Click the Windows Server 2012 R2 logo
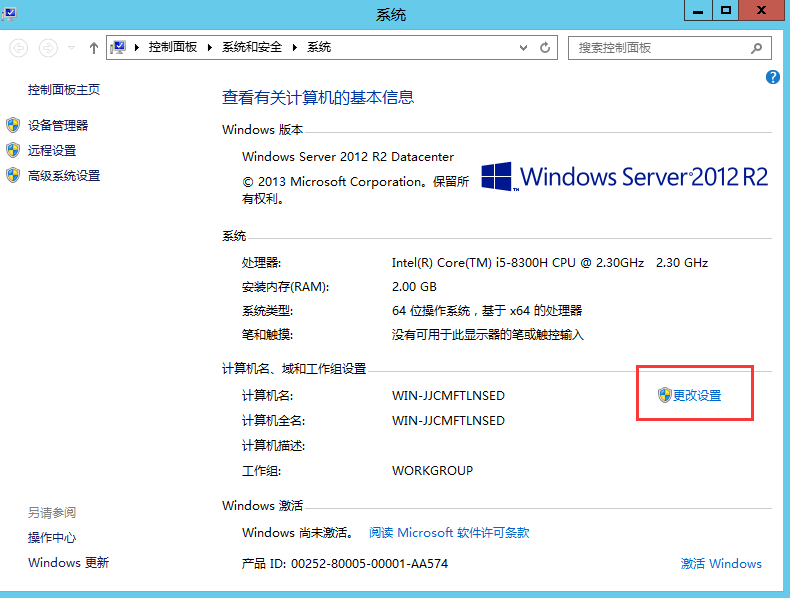The image size is (790, 598). (624, 177)
